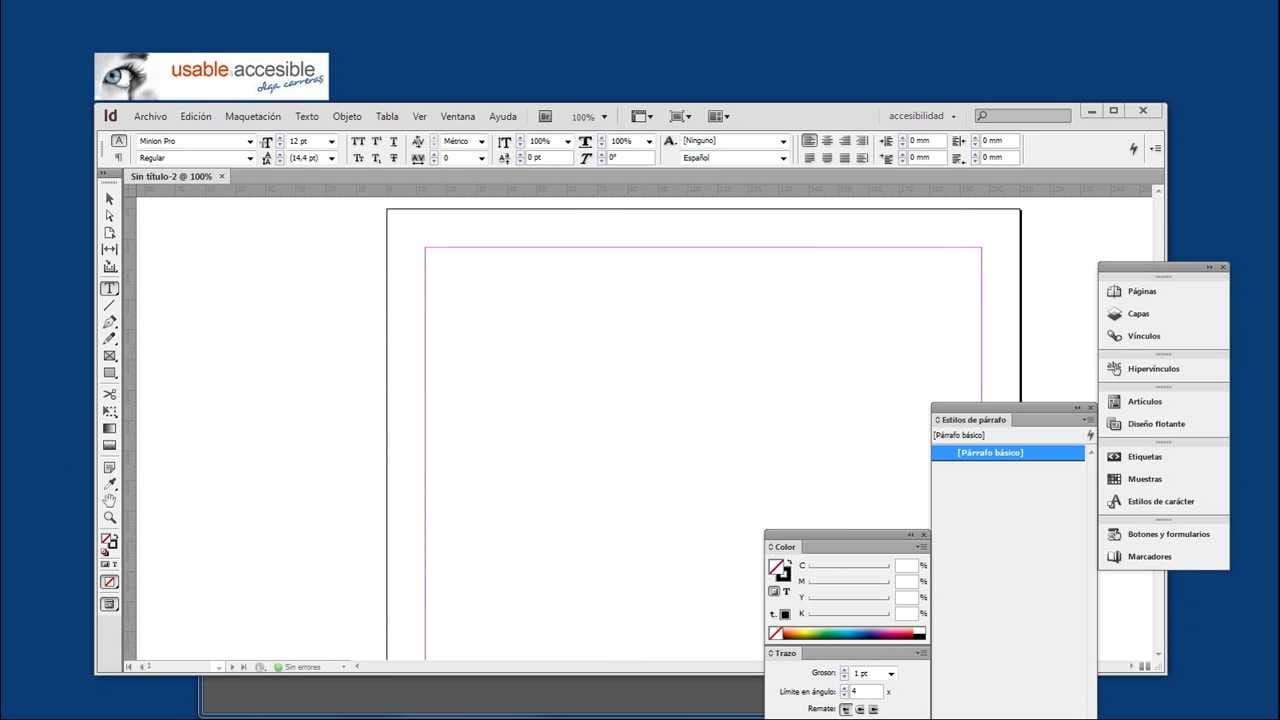1280x720 pixels.
Task: Open the accesibilidad workspace switcher
Action: coord(922,116)
